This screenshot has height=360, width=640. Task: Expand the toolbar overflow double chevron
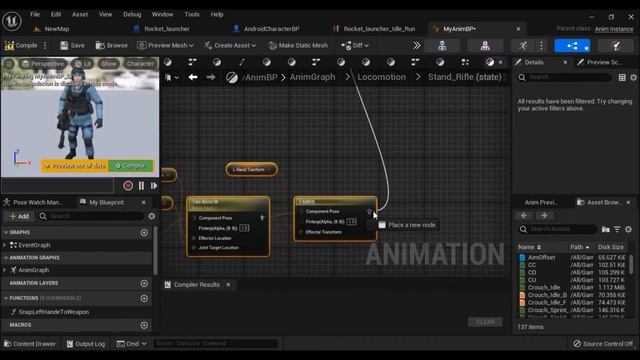[416, 45]
